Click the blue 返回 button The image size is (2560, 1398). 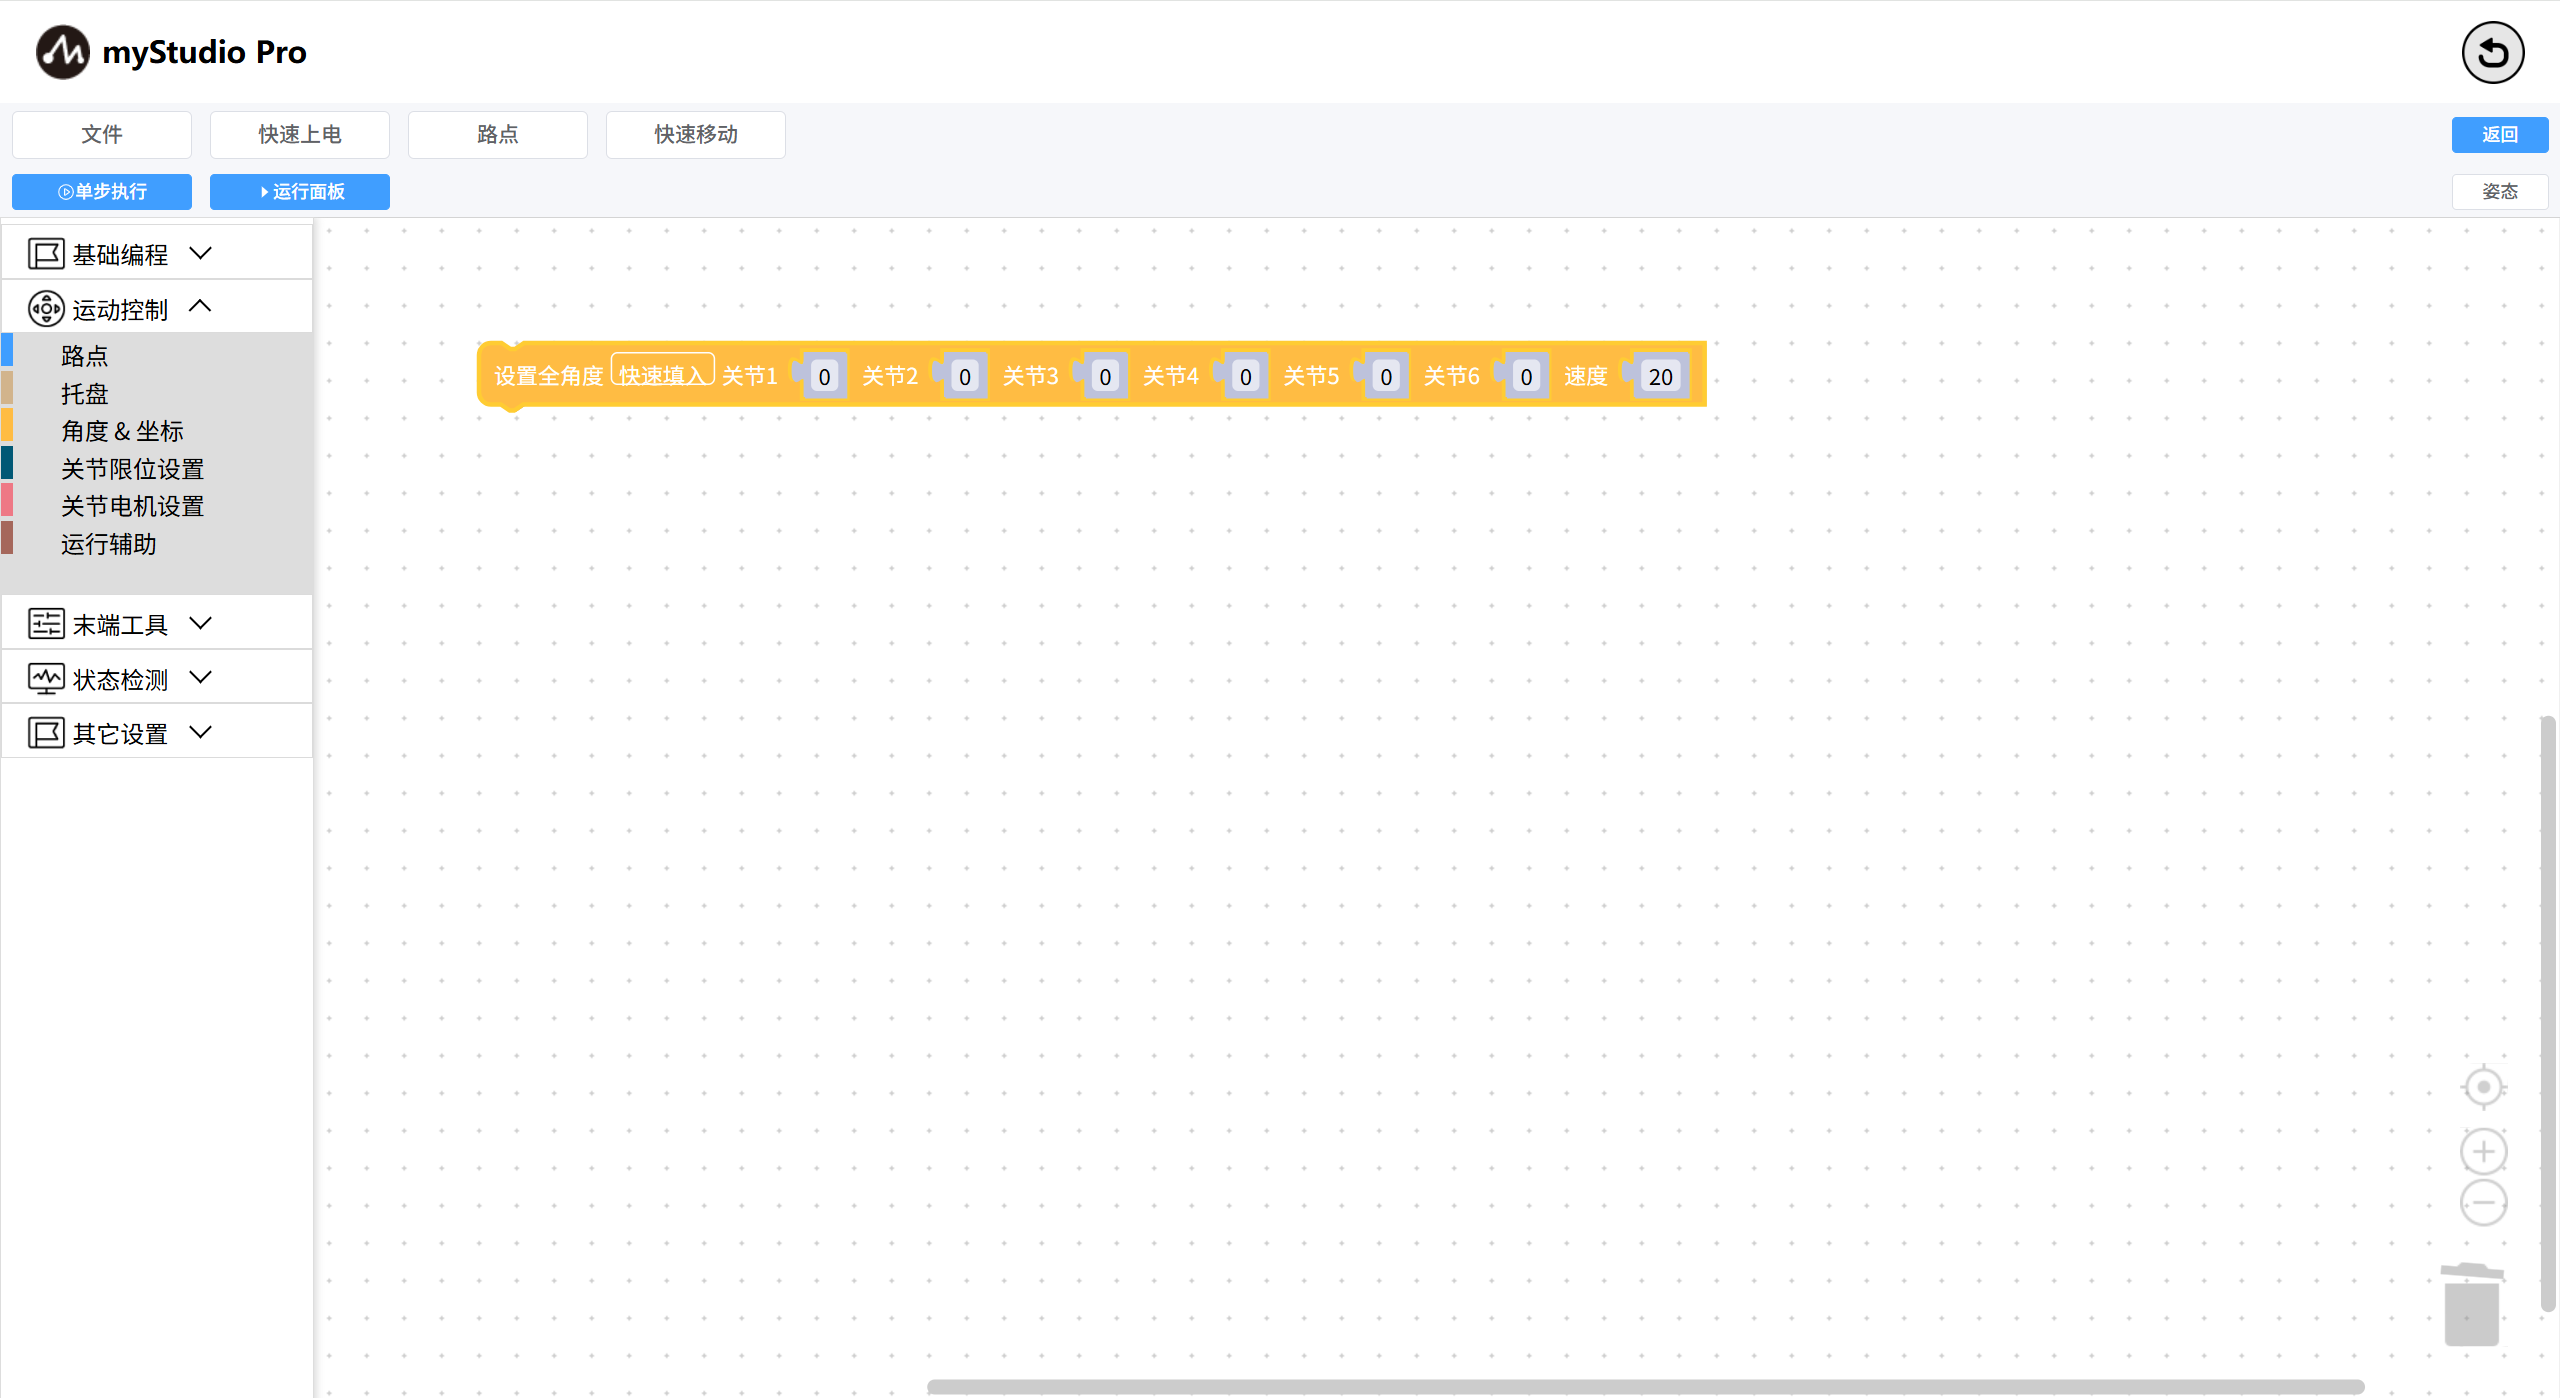[x=2499, y=135]
